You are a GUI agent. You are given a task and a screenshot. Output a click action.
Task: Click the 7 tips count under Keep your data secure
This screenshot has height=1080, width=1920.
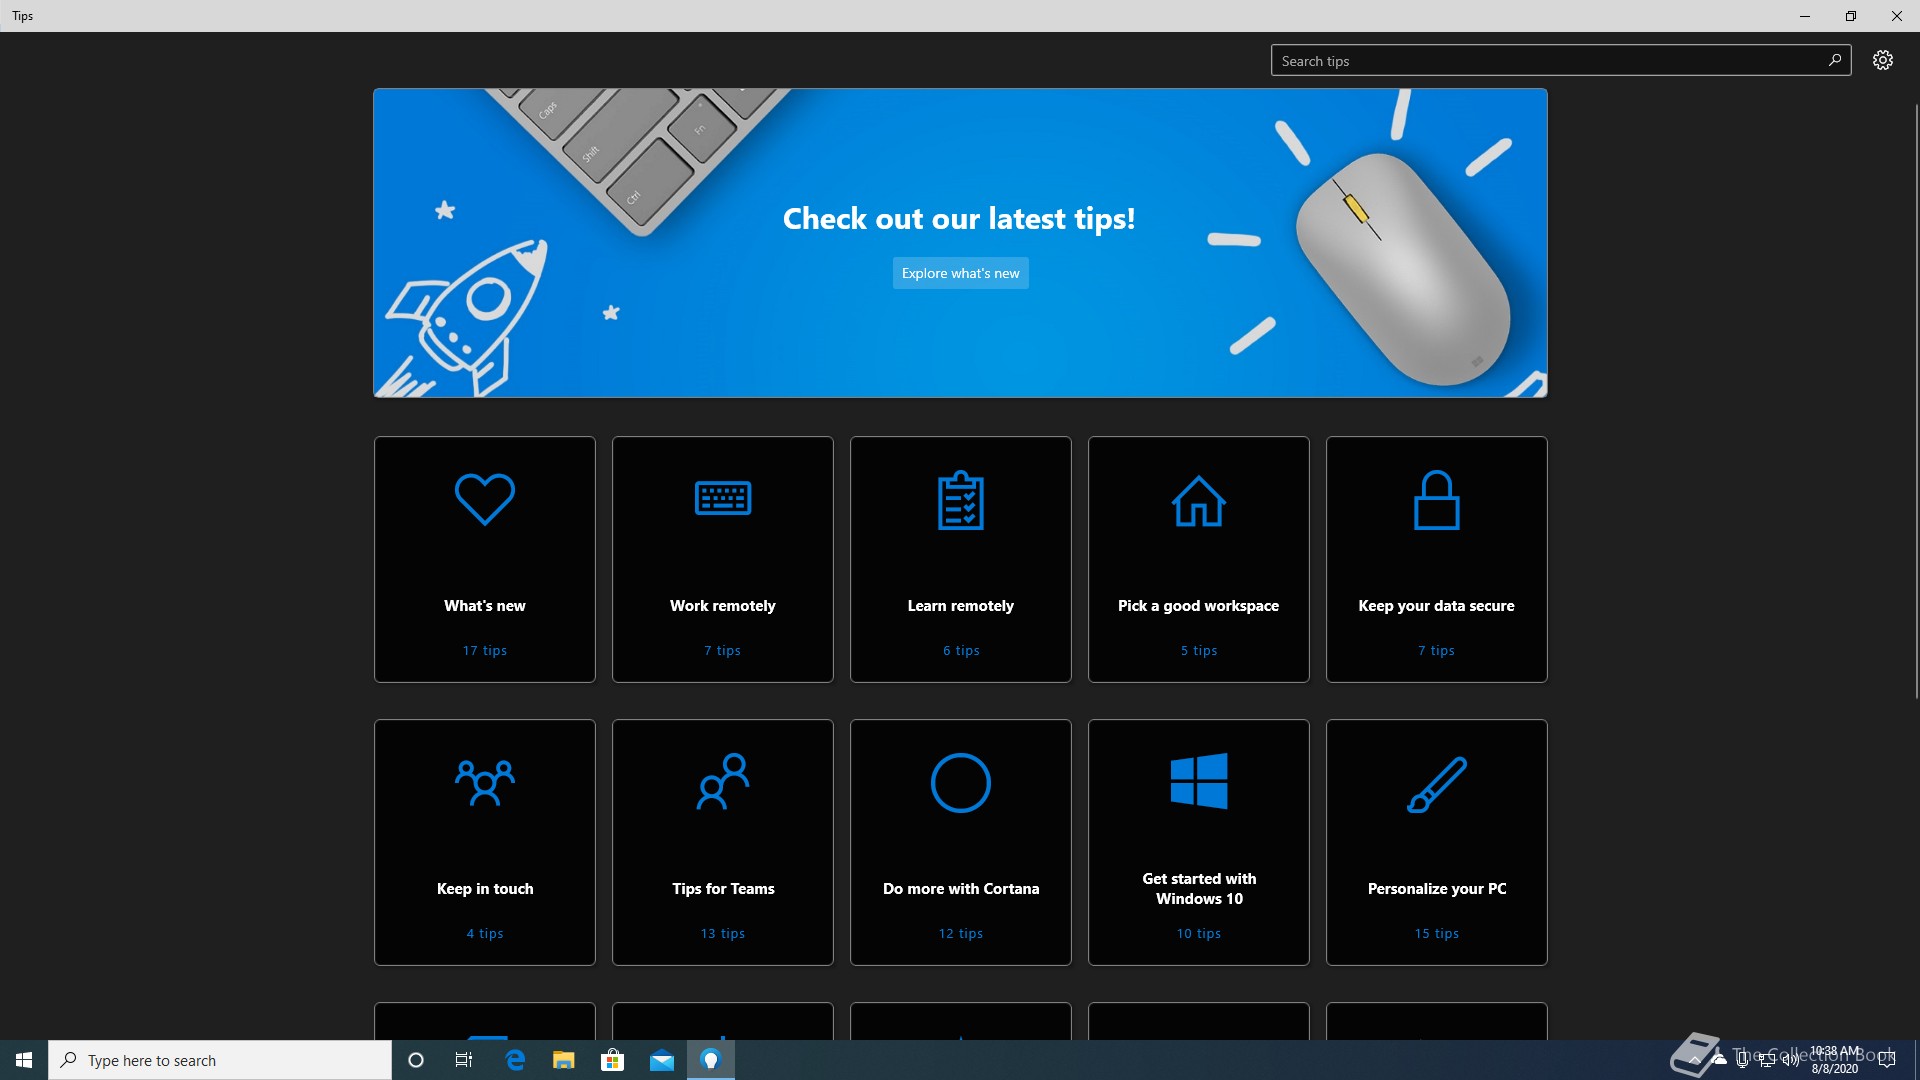click(1437, 651)
